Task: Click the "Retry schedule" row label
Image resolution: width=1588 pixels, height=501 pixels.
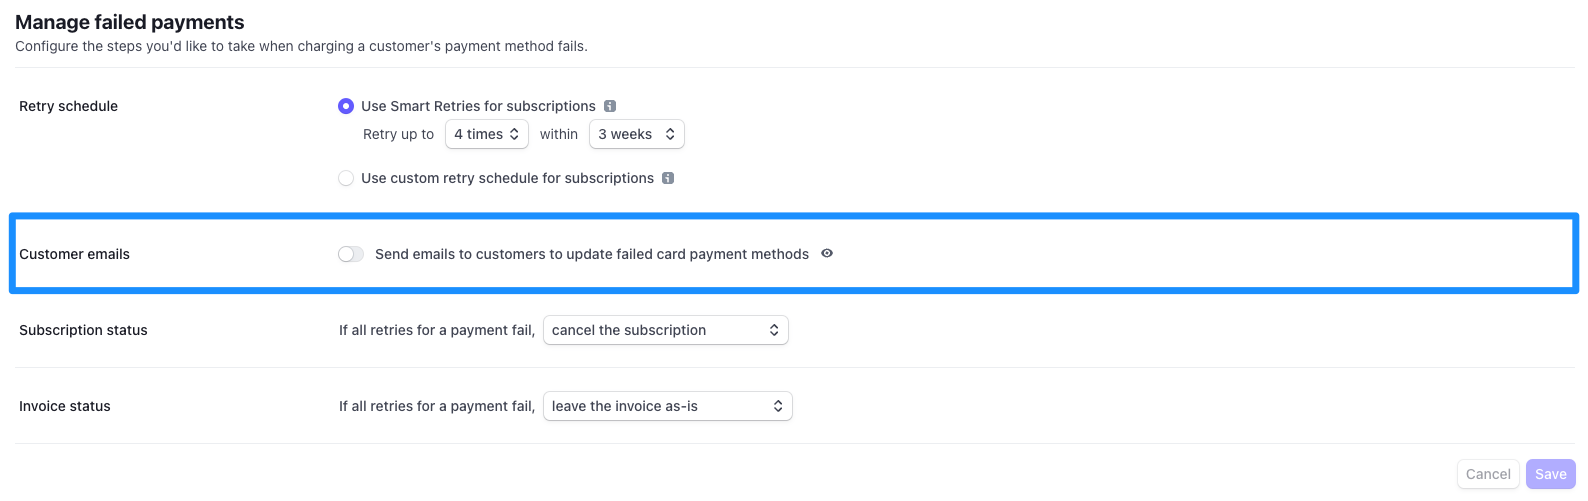Action: 68,106
